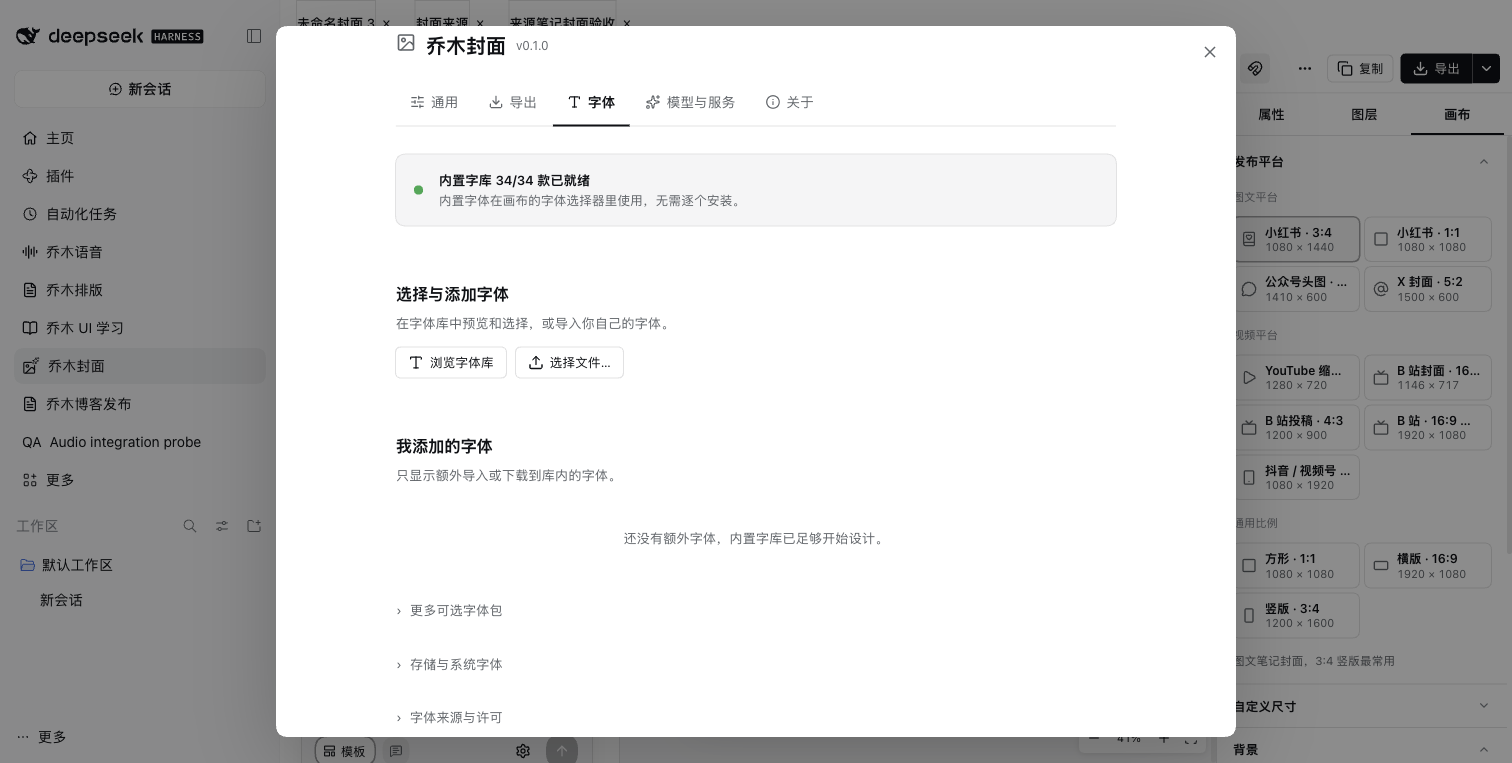Screen dimensions: 1512x763
Task: Click the 选择文件... button
Action: click(569, 362)
